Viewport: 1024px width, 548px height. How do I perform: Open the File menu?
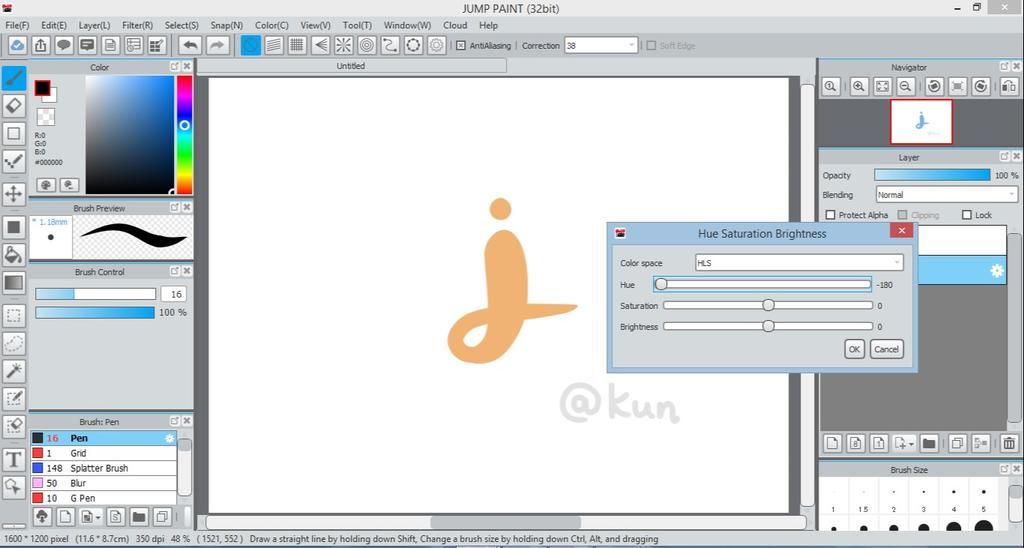tap(17, 25)
